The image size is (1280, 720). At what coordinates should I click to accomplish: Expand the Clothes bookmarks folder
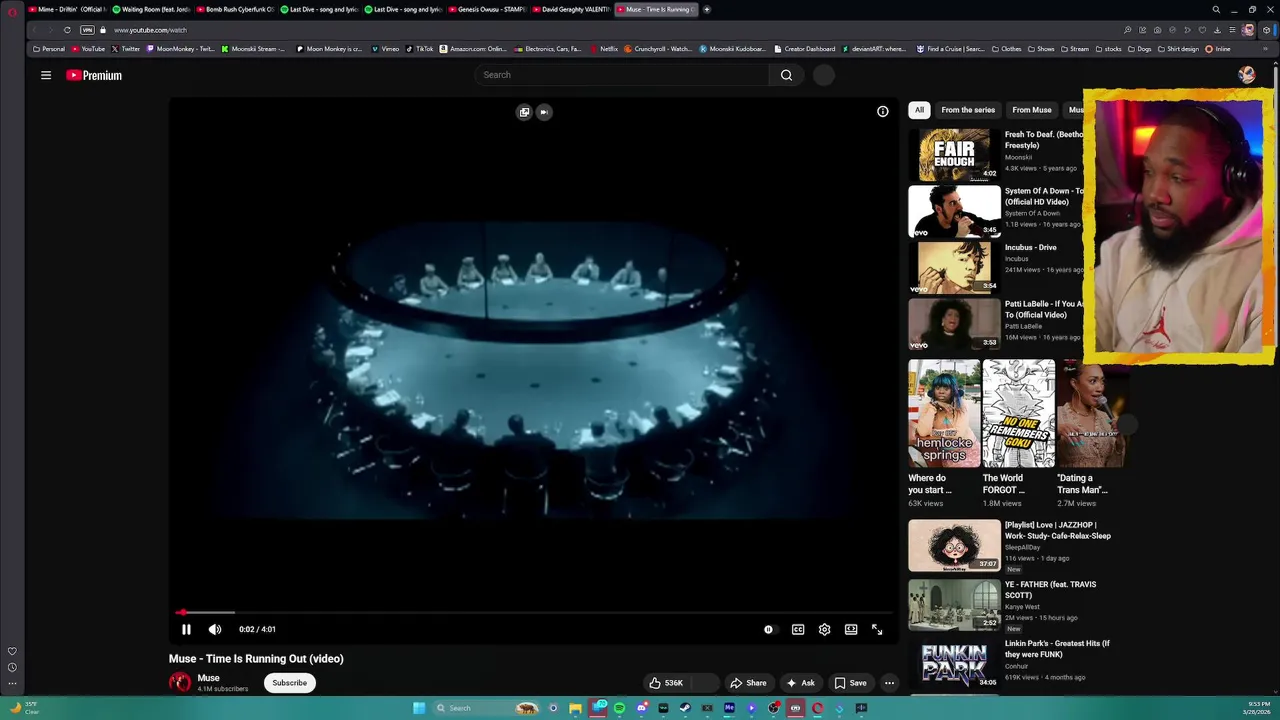1006,49
